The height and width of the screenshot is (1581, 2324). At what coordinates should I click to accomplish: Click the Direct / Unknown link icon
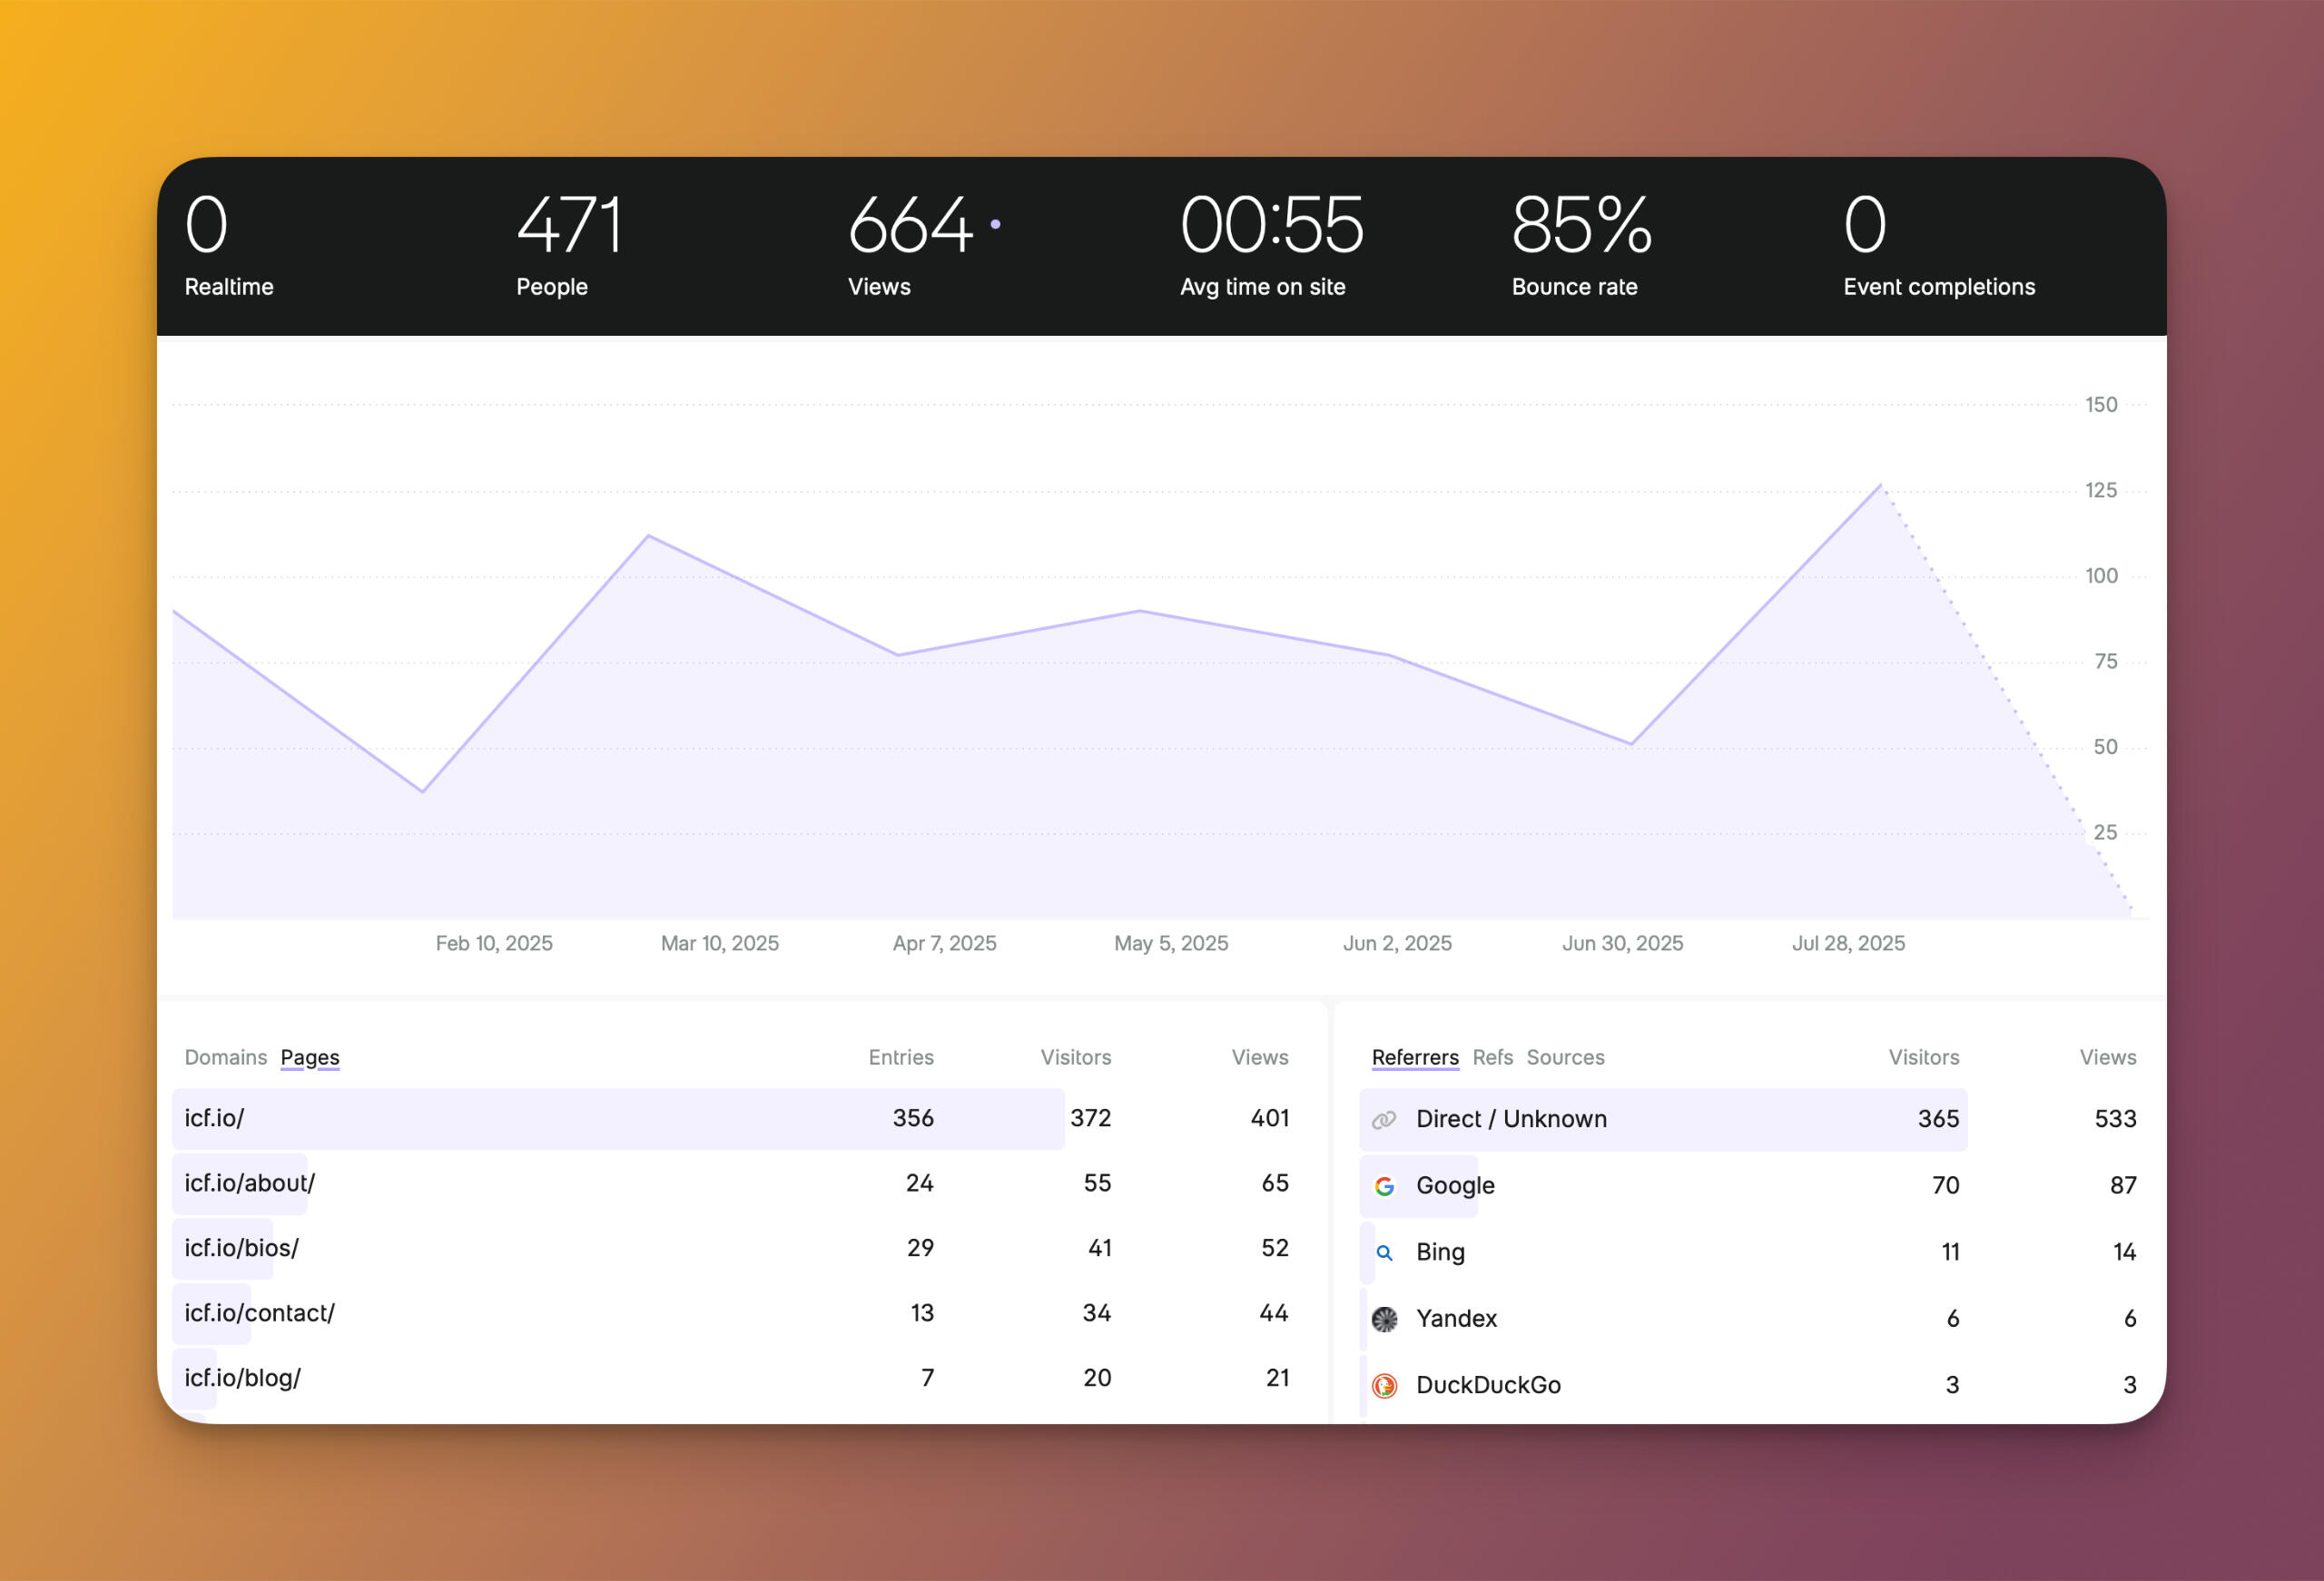(x=1384, y=1120)
